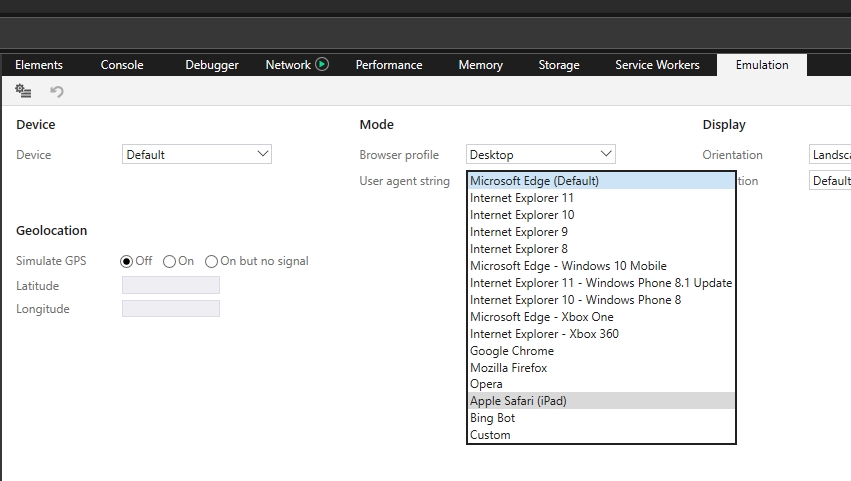
Task: Select Internet Explorer 10 - Windows Phone 8
Action: point(601,299)
